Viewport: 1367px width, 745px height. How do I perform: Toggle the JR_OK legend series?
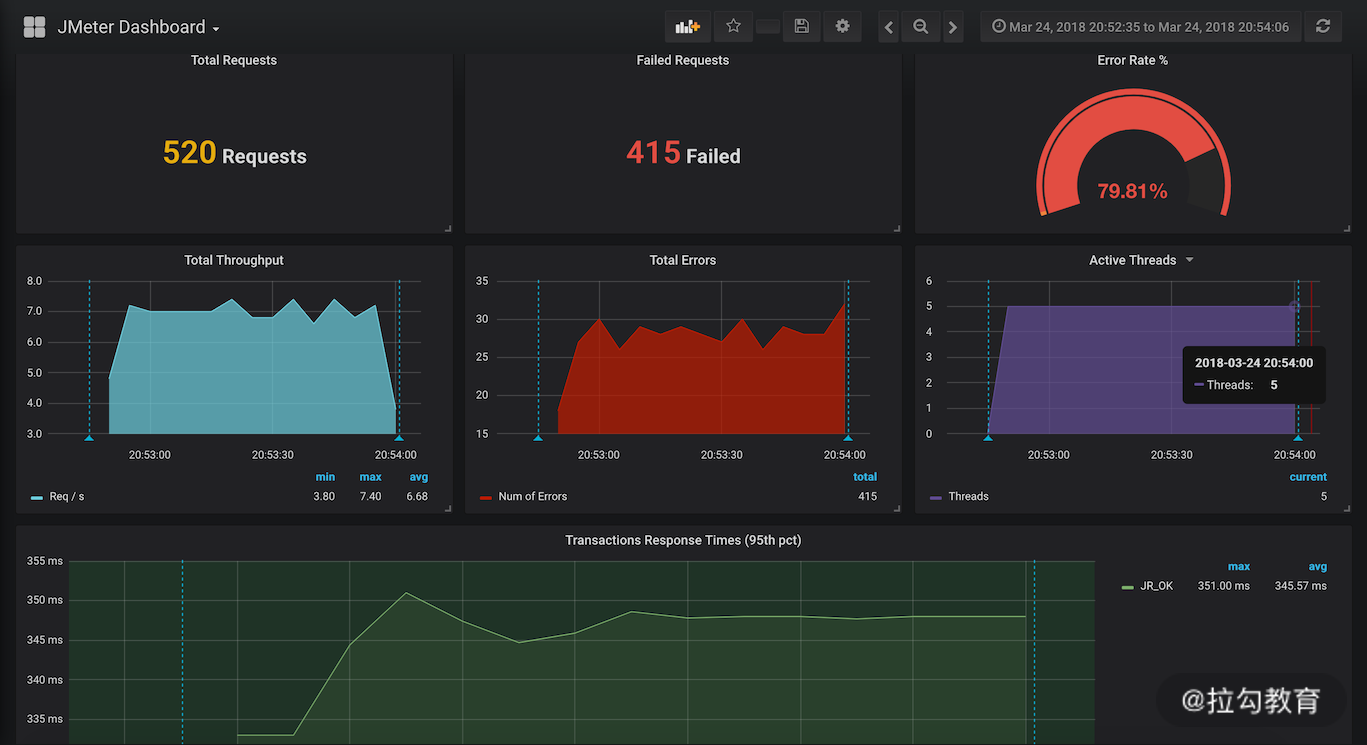coord(1157,586)
